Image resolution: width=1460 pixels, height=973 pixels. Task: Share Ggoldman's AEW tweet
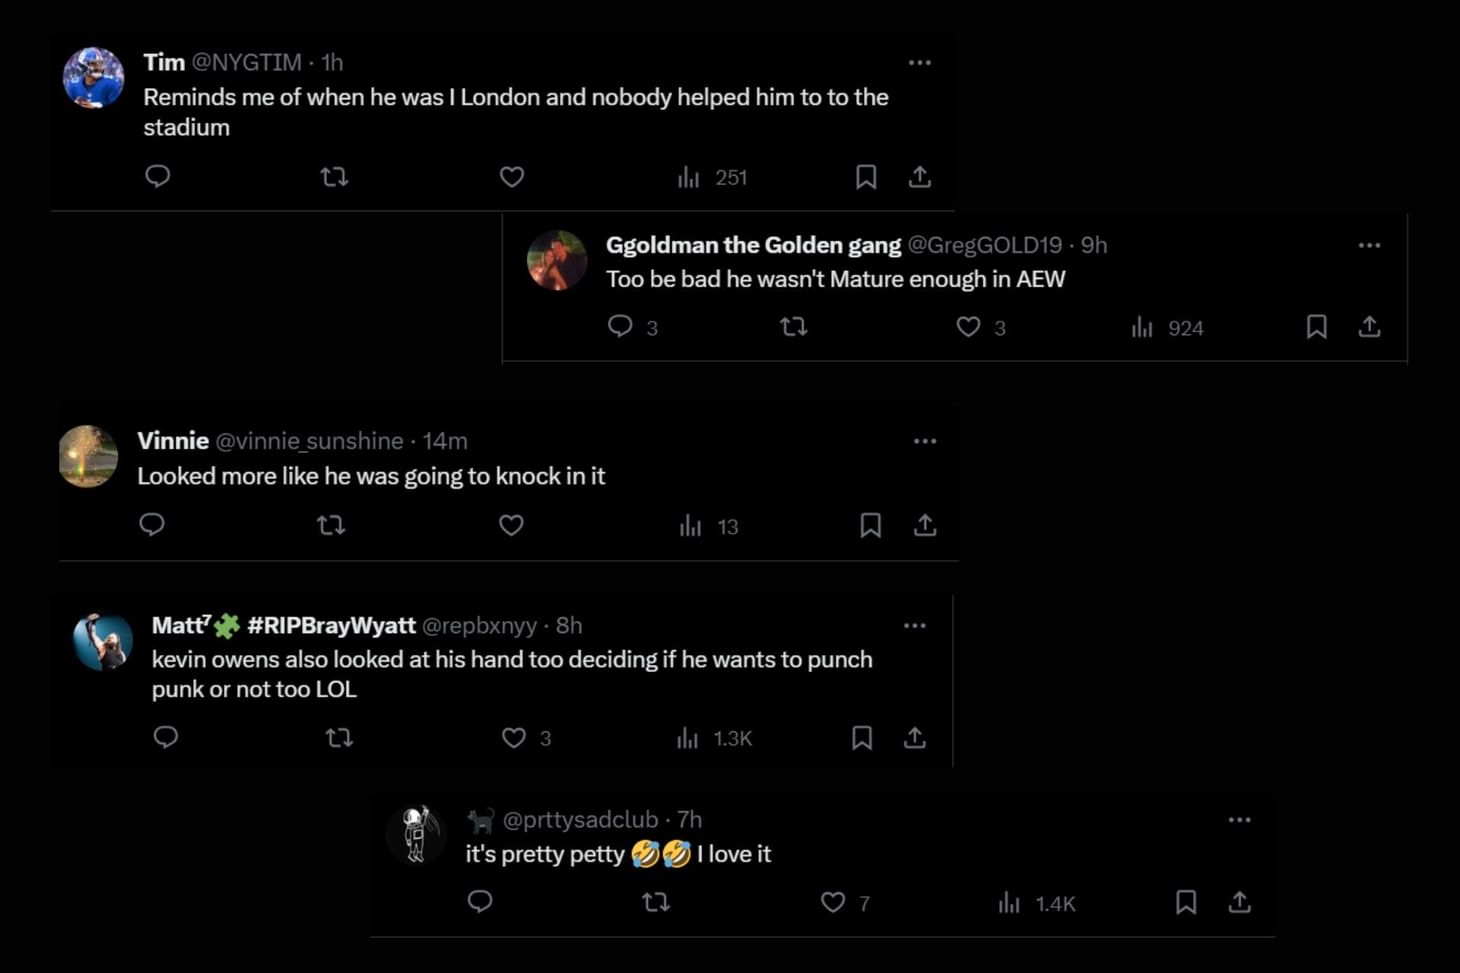click(1369, 327)
